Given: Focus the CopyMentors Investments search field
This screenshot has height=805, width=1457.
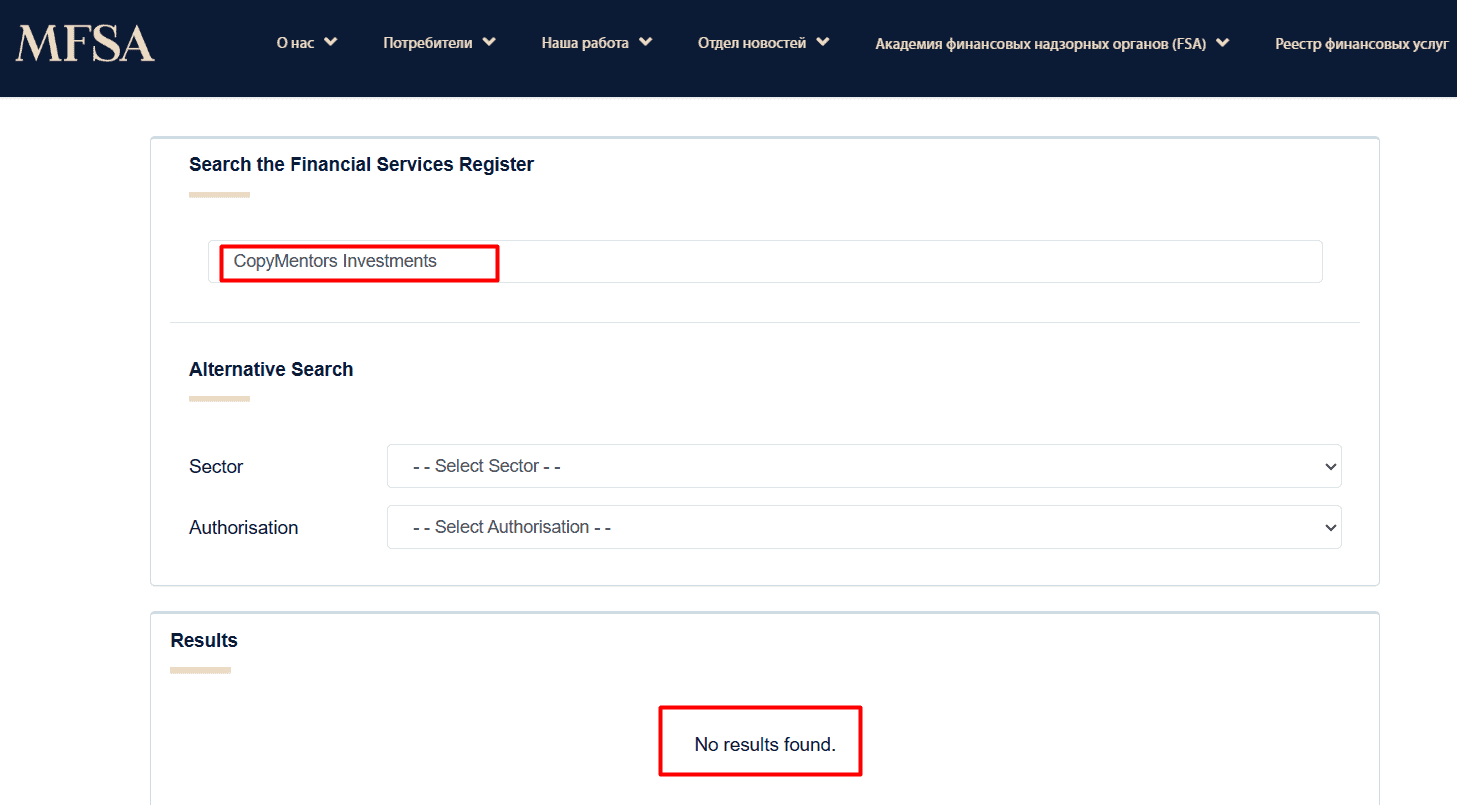Looking at the screenshot, I should point(764,261).
